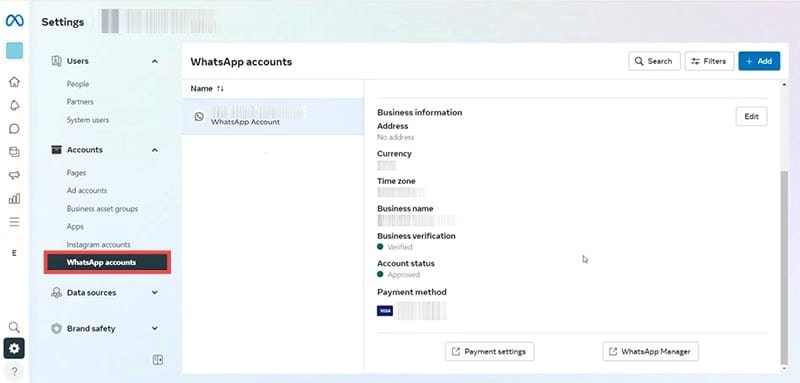Select WhatsApp accounts in sidebar
The width and height of the screenshot is (800, 383).
[107, 263]
